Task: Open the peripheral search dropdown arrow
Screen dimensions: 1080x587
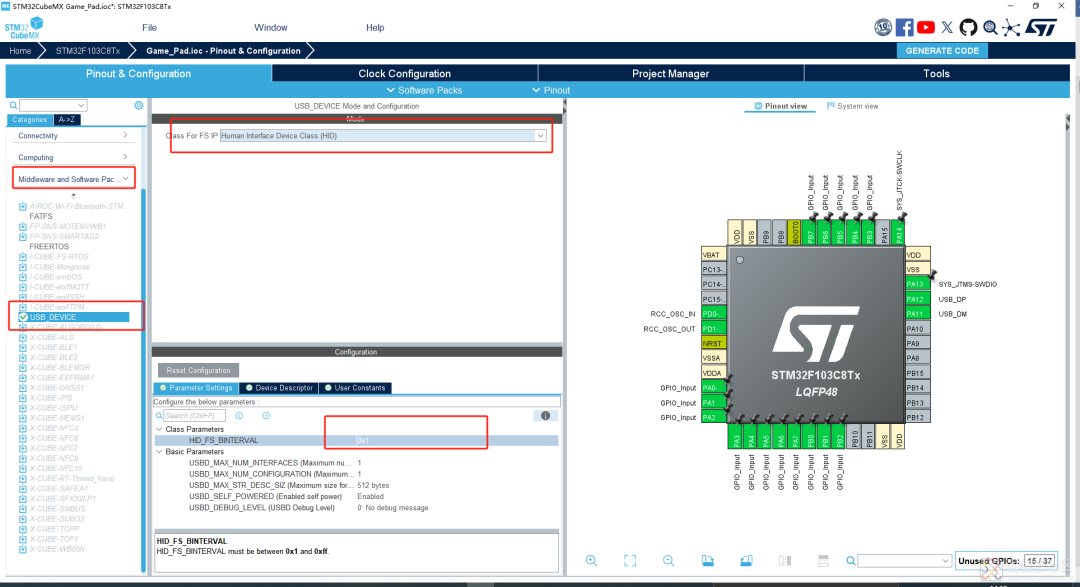Action: click(81, 105)
